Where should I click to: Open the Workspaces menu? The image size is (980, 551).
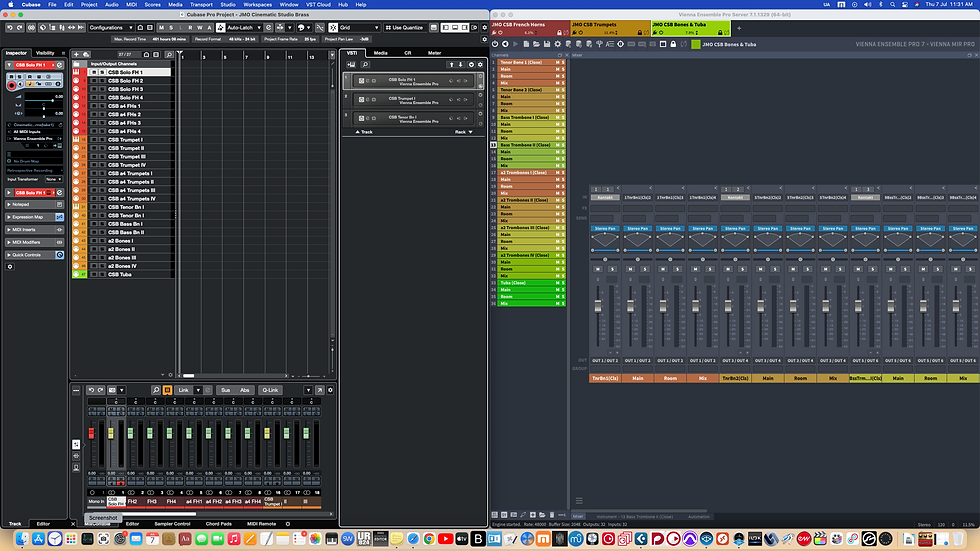pos(257,4)
